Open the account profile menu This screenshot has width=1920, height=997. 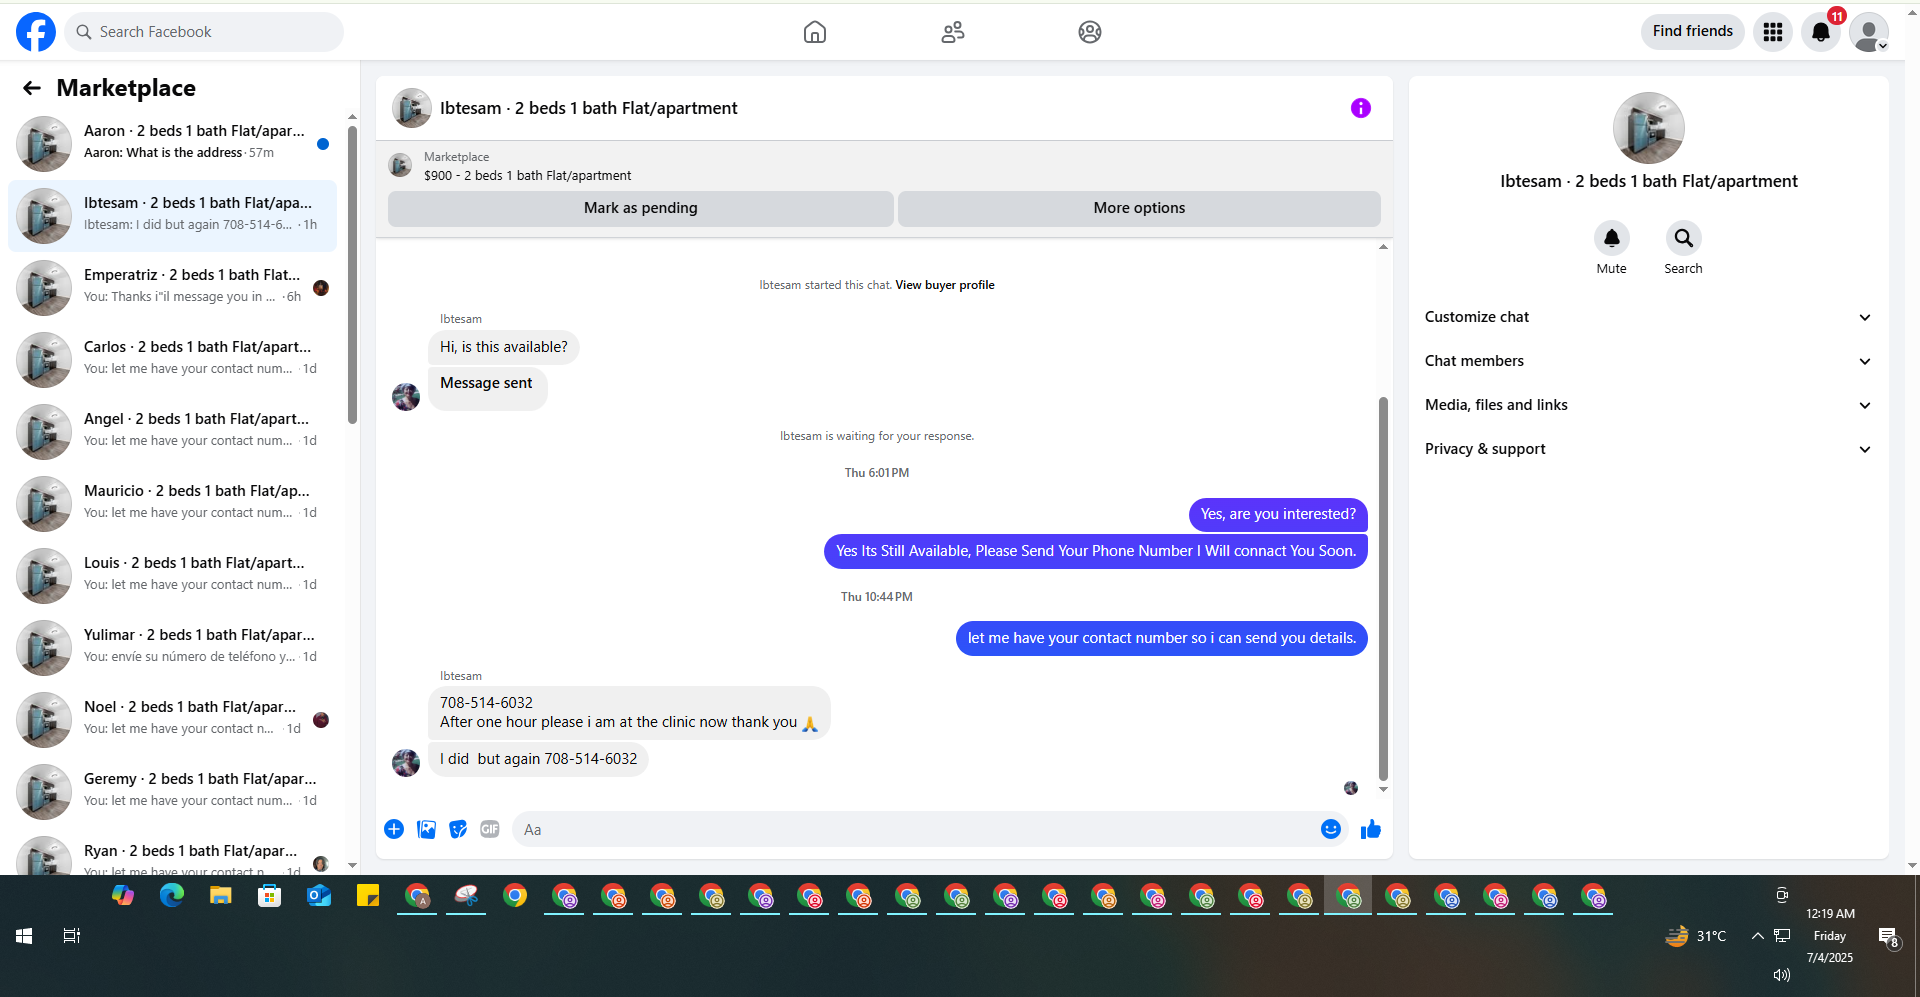click(1869, 32)
